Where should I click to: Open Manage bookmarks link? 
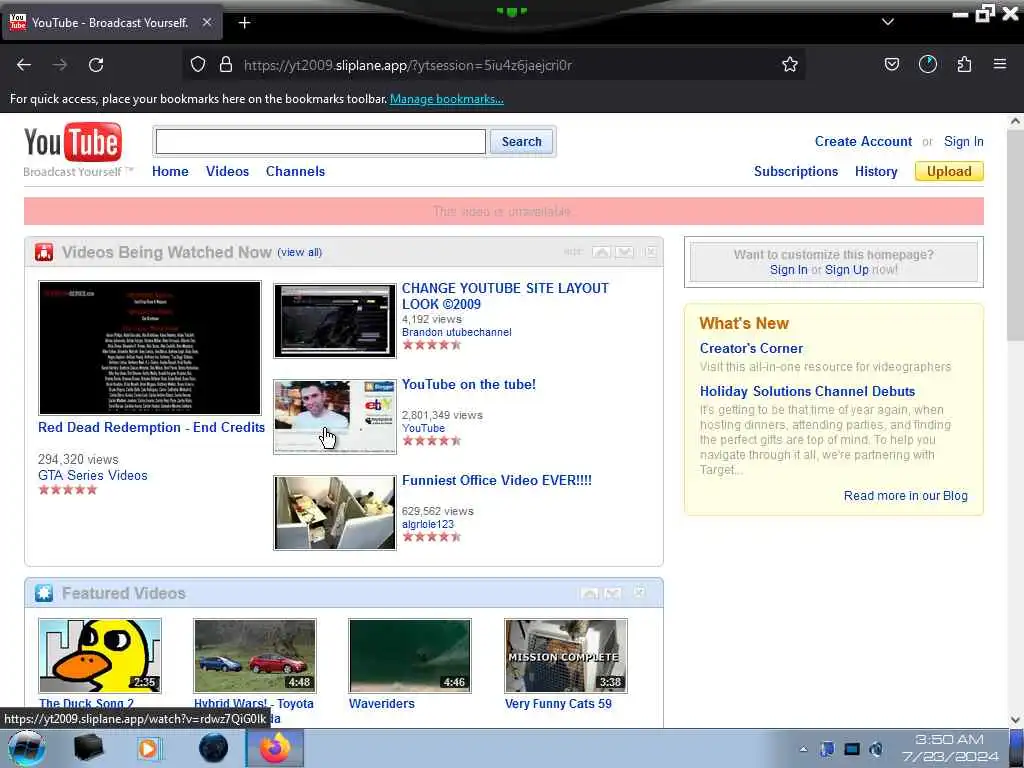447,99
